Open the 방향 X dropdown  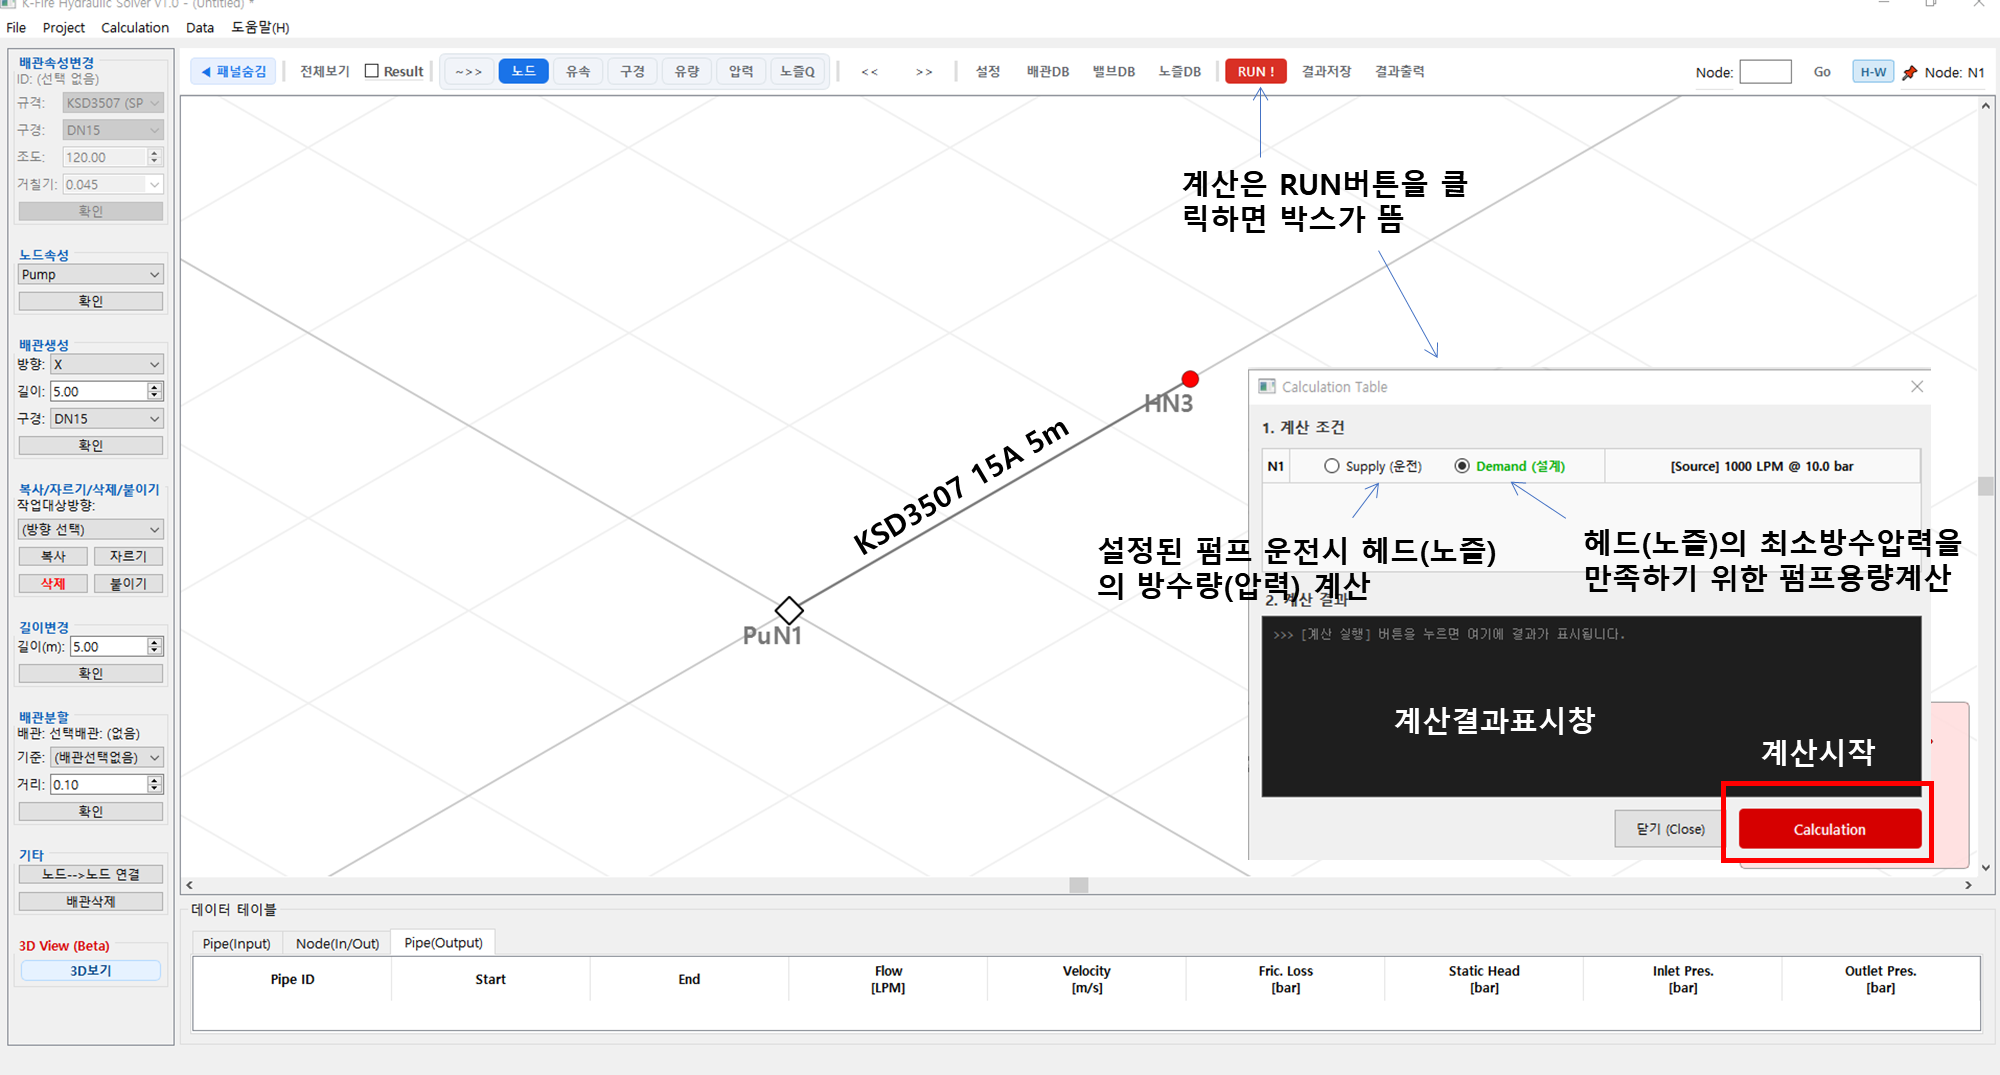[106, 364]
